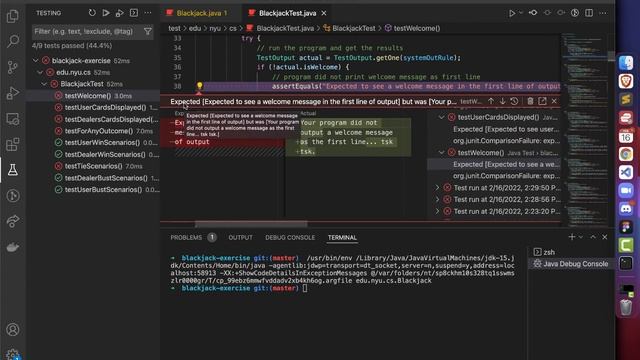Open the Explorer view in activity bar

point(13,16)
